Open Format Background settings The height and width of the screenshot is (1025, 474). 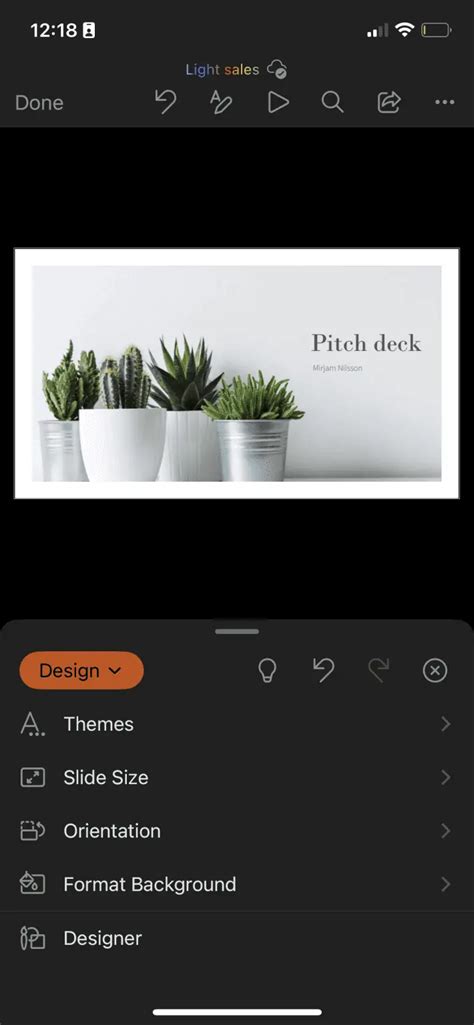[x=237, y=884]
